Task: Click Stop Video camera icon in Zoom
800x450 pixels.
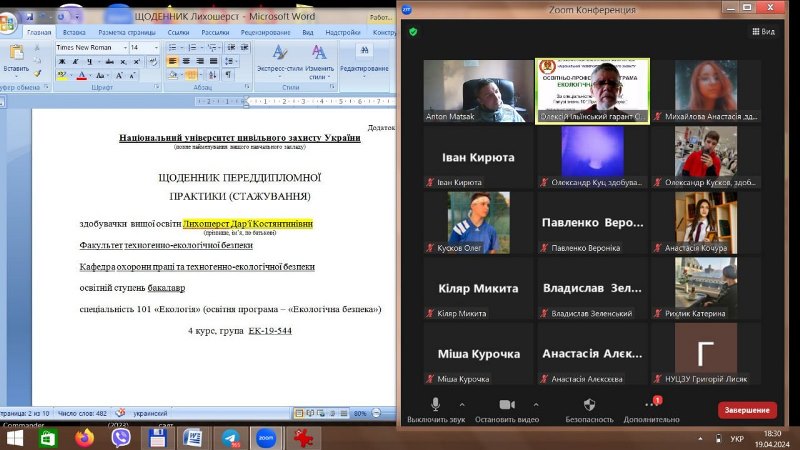Action: point(507,404)
